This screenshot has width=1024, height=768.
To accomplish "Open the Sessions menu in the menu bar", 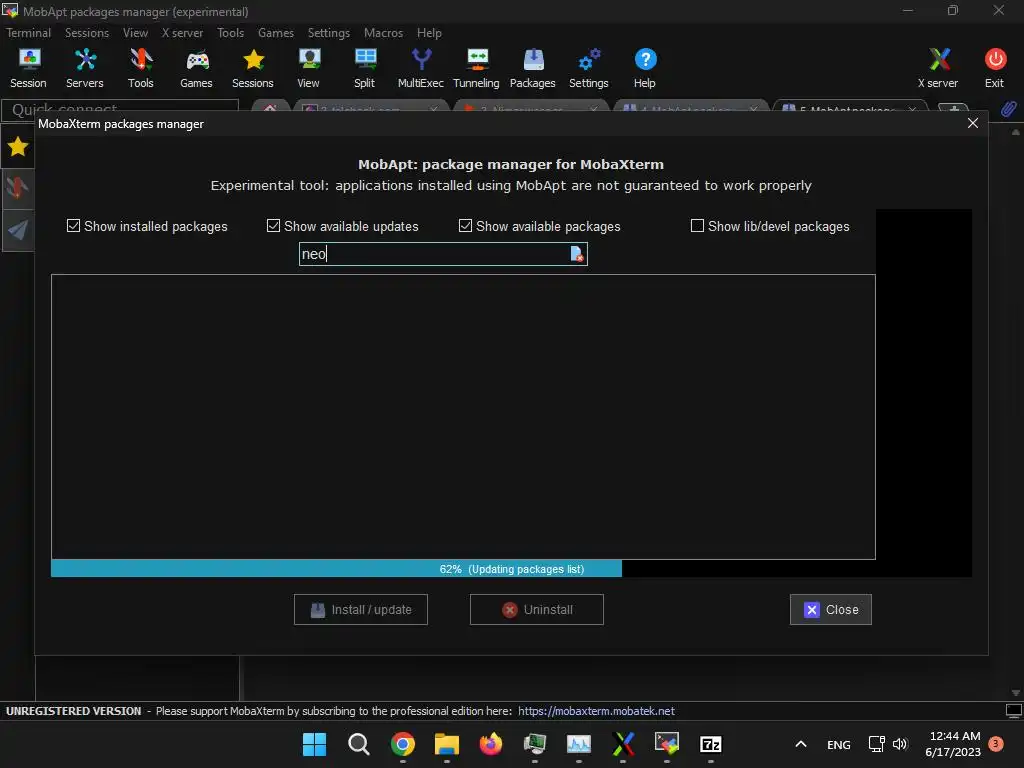I will pos(87,33).
